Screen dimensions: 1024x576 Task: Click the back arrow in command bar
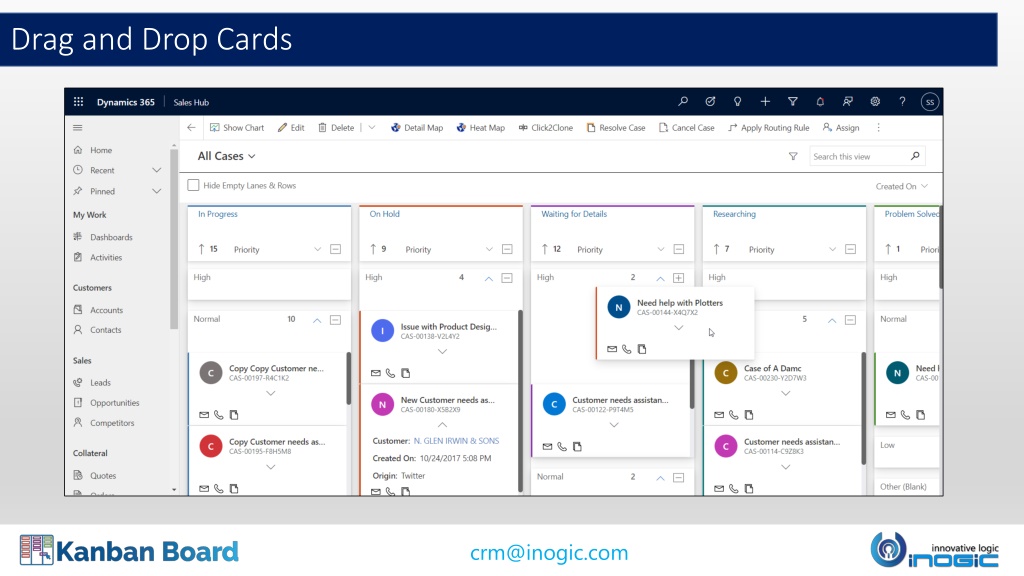tap(191, 128)
